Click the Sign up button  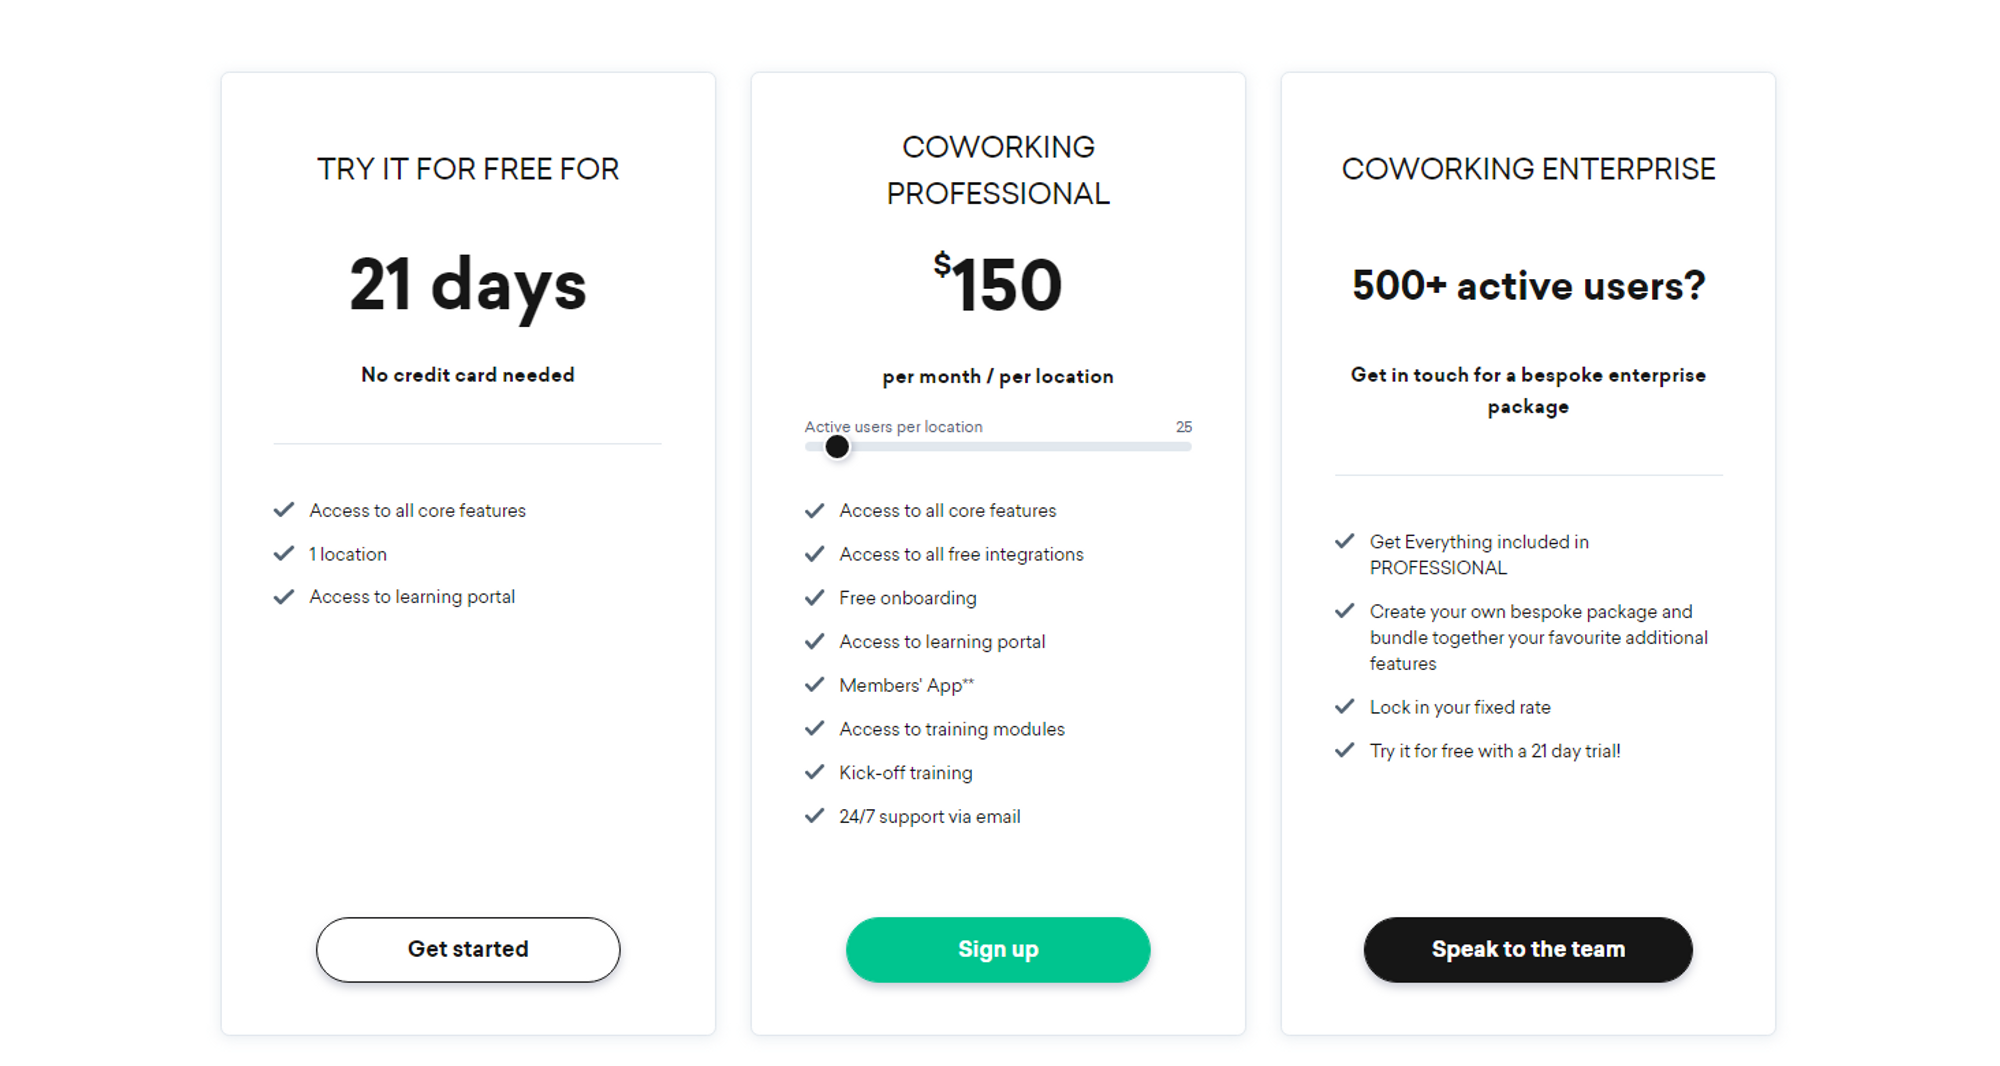point(997,949)
